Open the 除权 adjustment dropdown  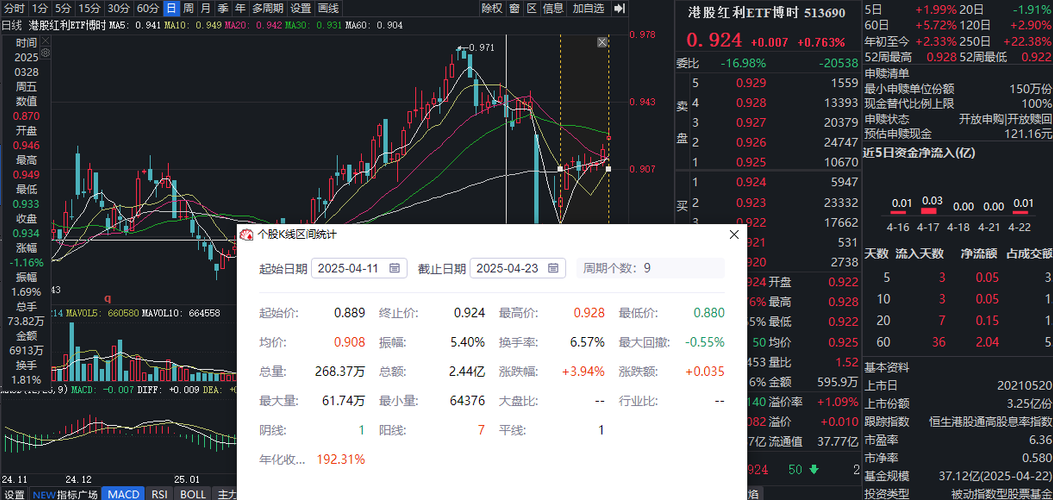[492, 8]
